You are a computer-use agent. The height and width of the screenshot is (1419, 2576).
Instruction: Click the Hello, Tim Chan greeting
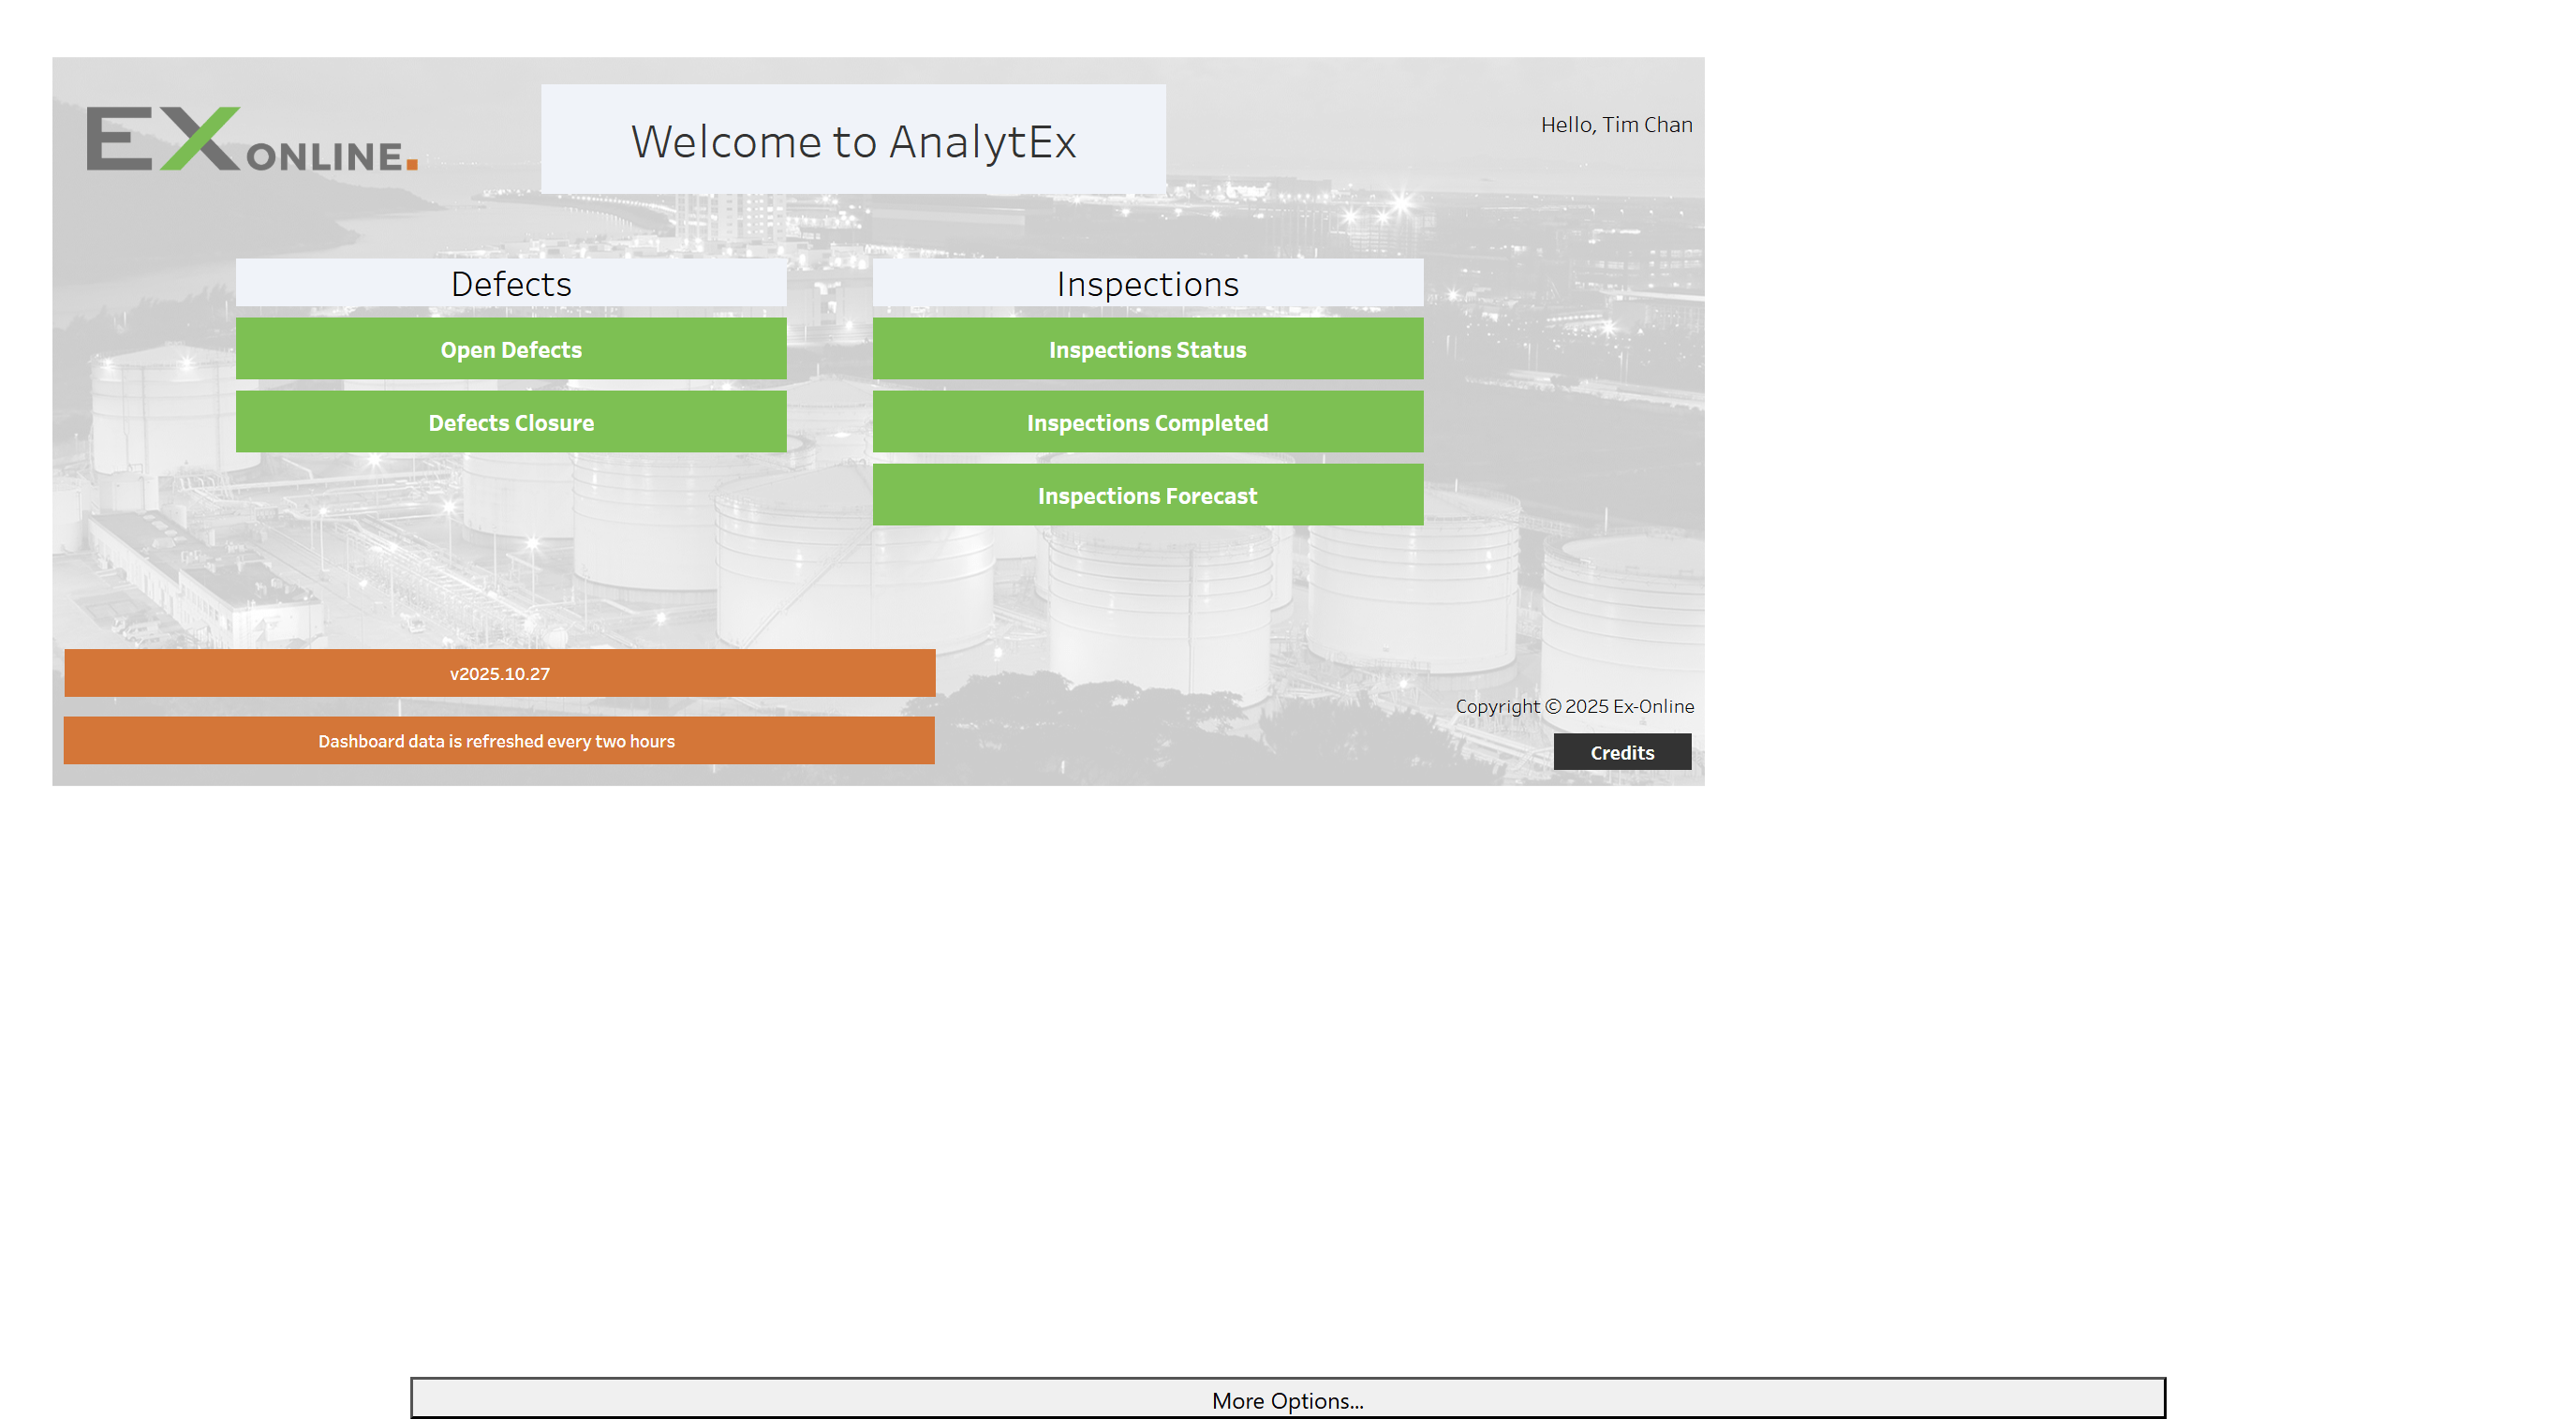pos(1616,124)
